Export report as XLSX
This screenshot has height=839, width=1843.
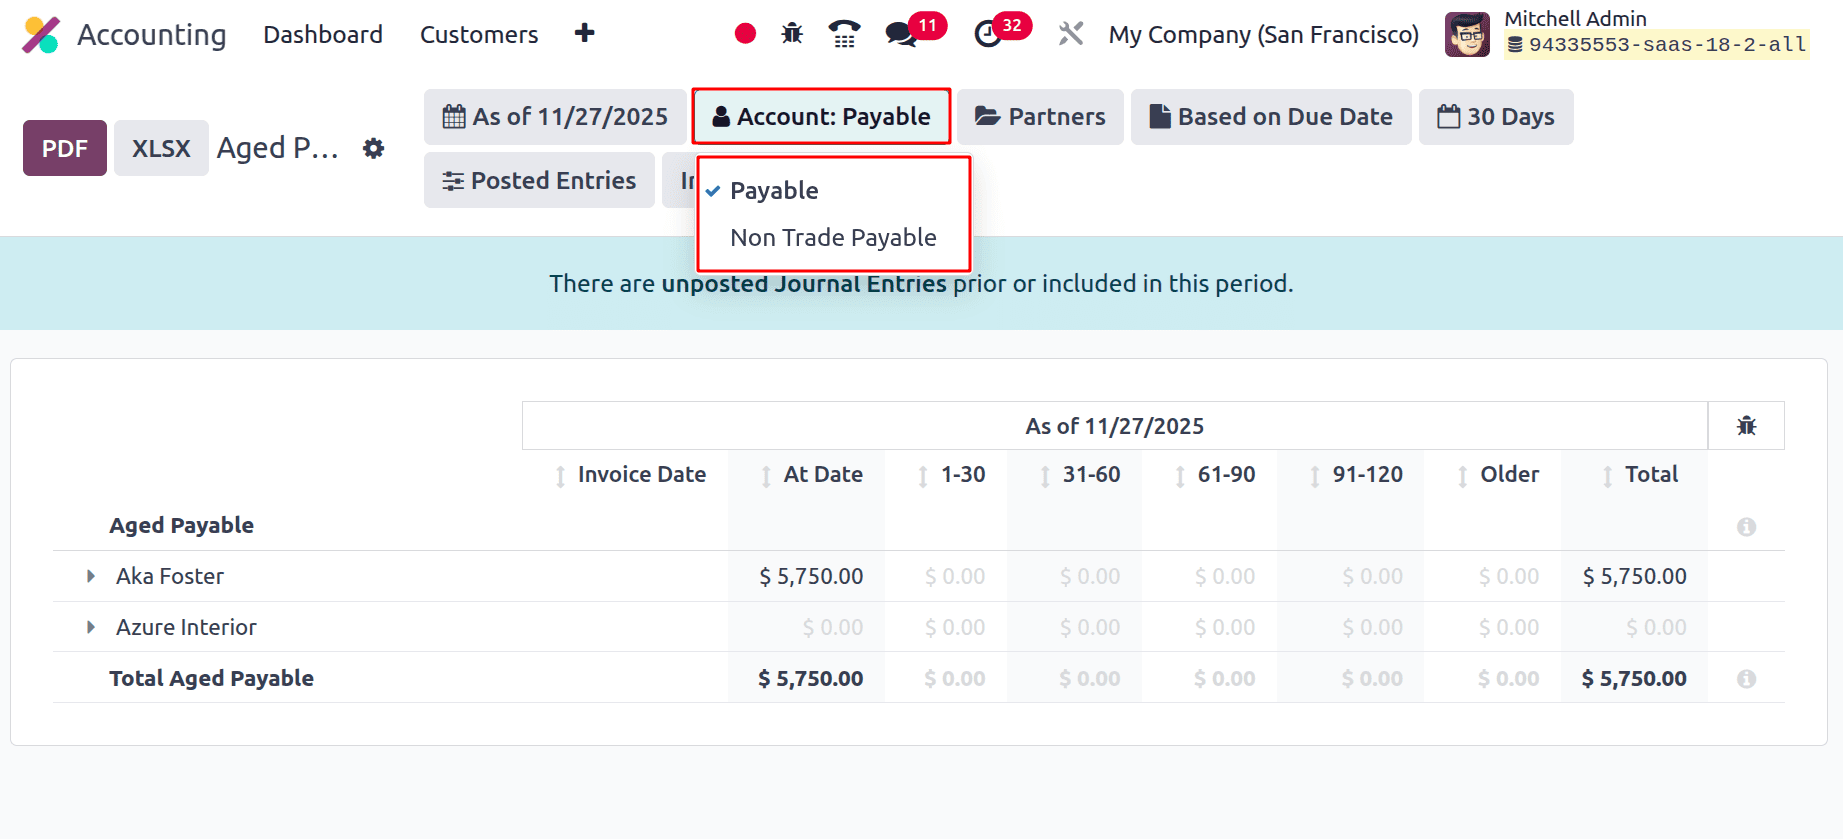click(x=161, y=148)
